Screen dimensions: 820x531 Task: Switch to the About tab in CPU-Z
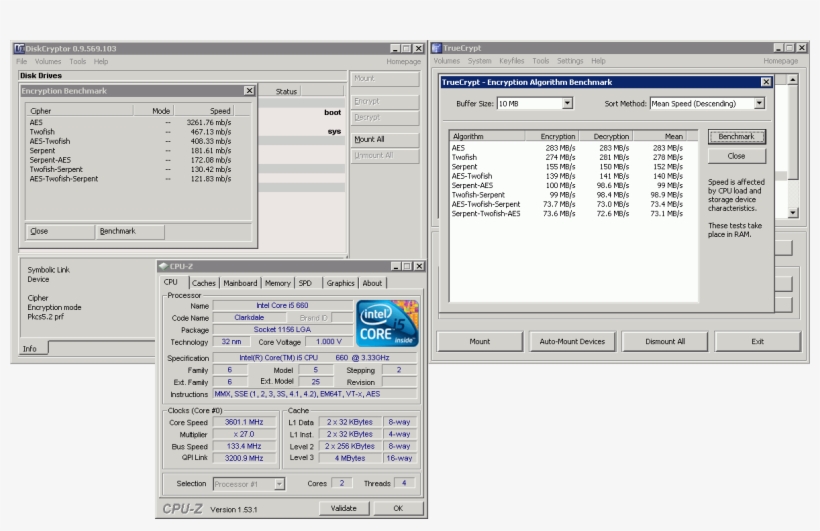pos(372,283)
